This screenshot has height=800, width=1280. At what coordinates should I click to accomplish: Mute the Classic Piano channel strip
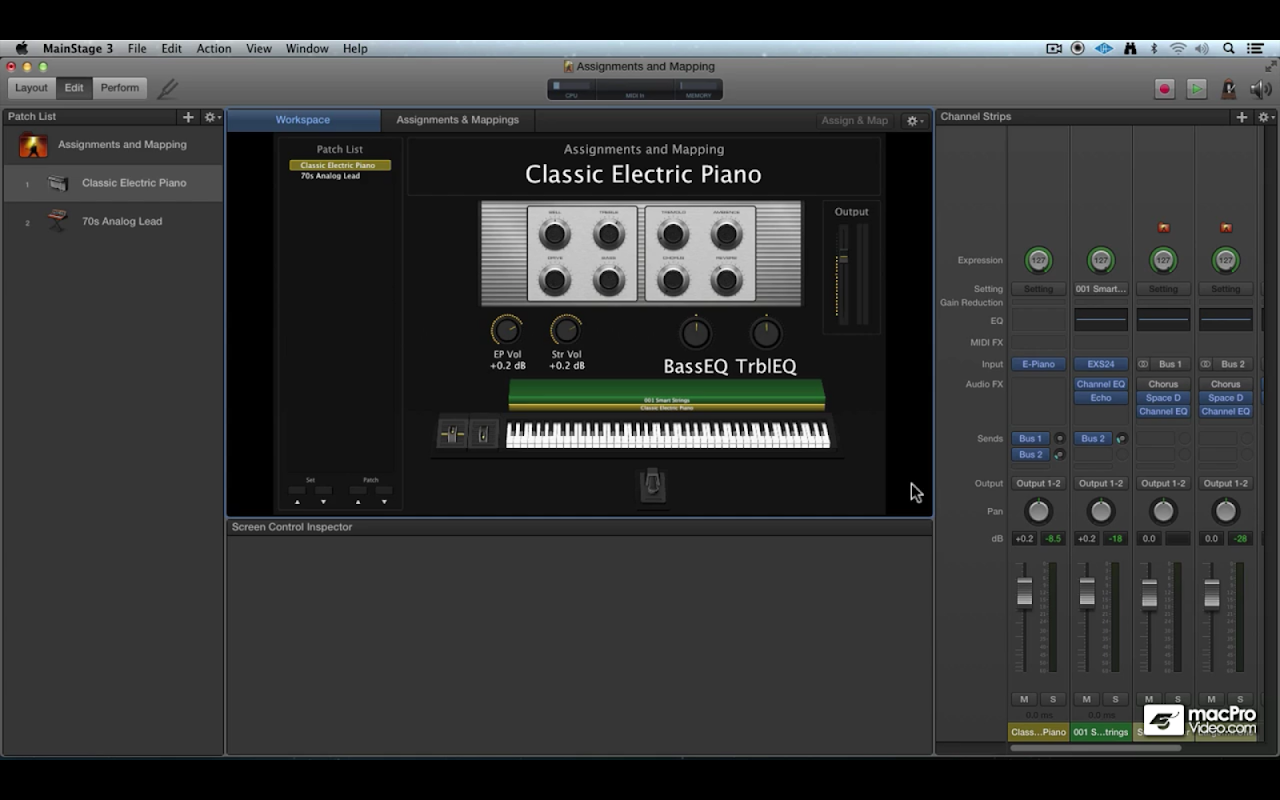pos(1023,699)
